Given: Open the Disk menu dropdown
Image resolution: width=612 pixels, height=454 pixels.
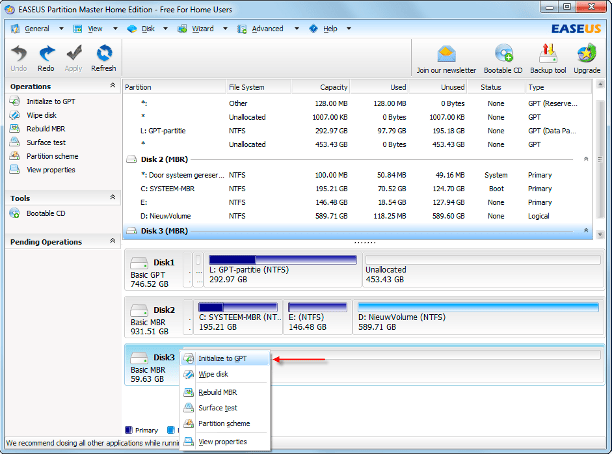Looking at the screenshot, I should click(x=146, y=29).
